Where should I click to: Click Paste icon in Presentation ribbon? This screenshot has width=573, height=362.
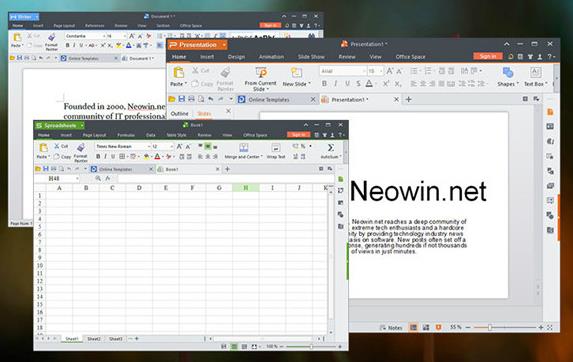pyautogui.click(x=178, y=73)
